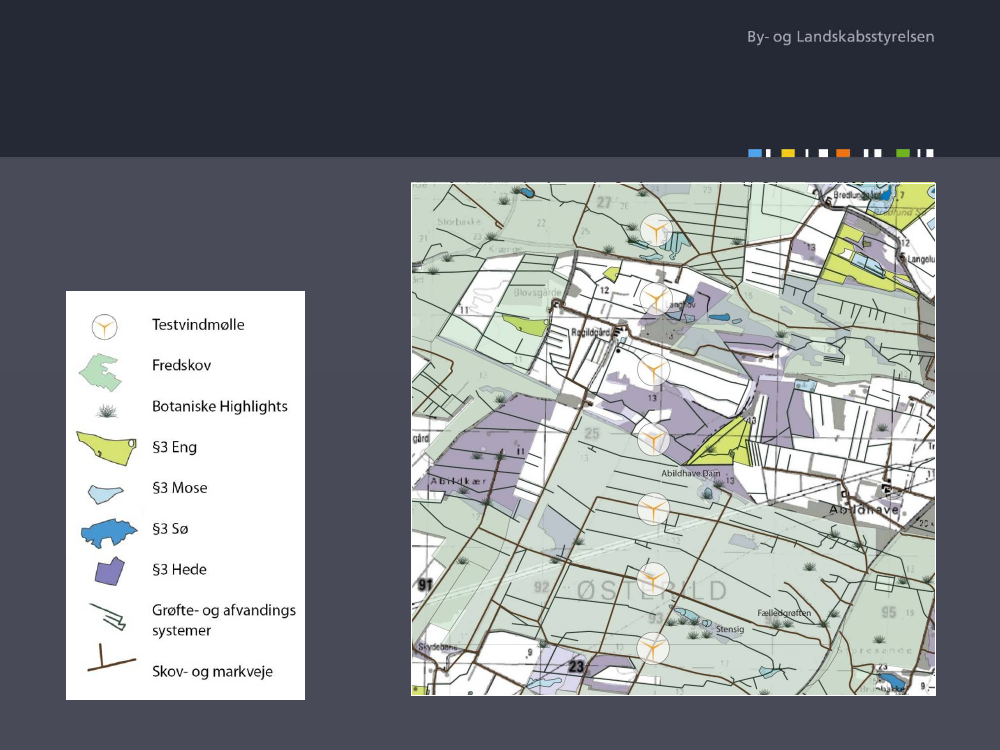This screenshot has width=1000, height=750.
Task: Click the 'Storbakke' map label
Action: (x=459, y=222)
